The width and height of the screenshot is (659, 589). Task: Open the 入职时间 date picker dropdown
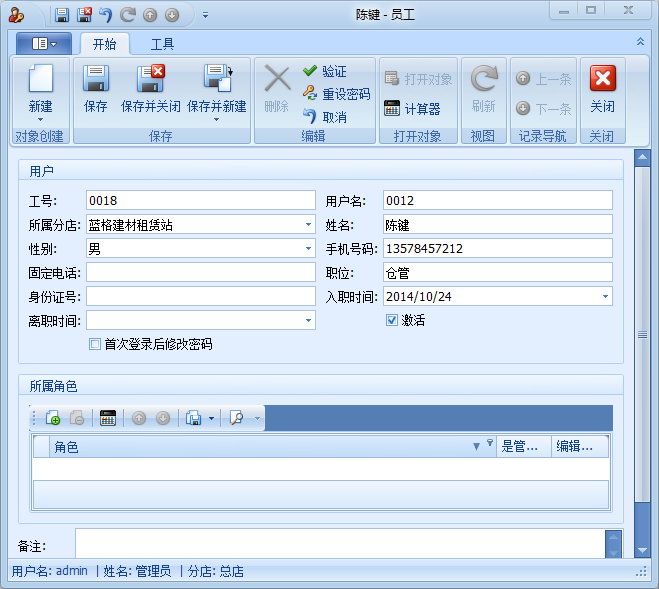click(605, 296)
